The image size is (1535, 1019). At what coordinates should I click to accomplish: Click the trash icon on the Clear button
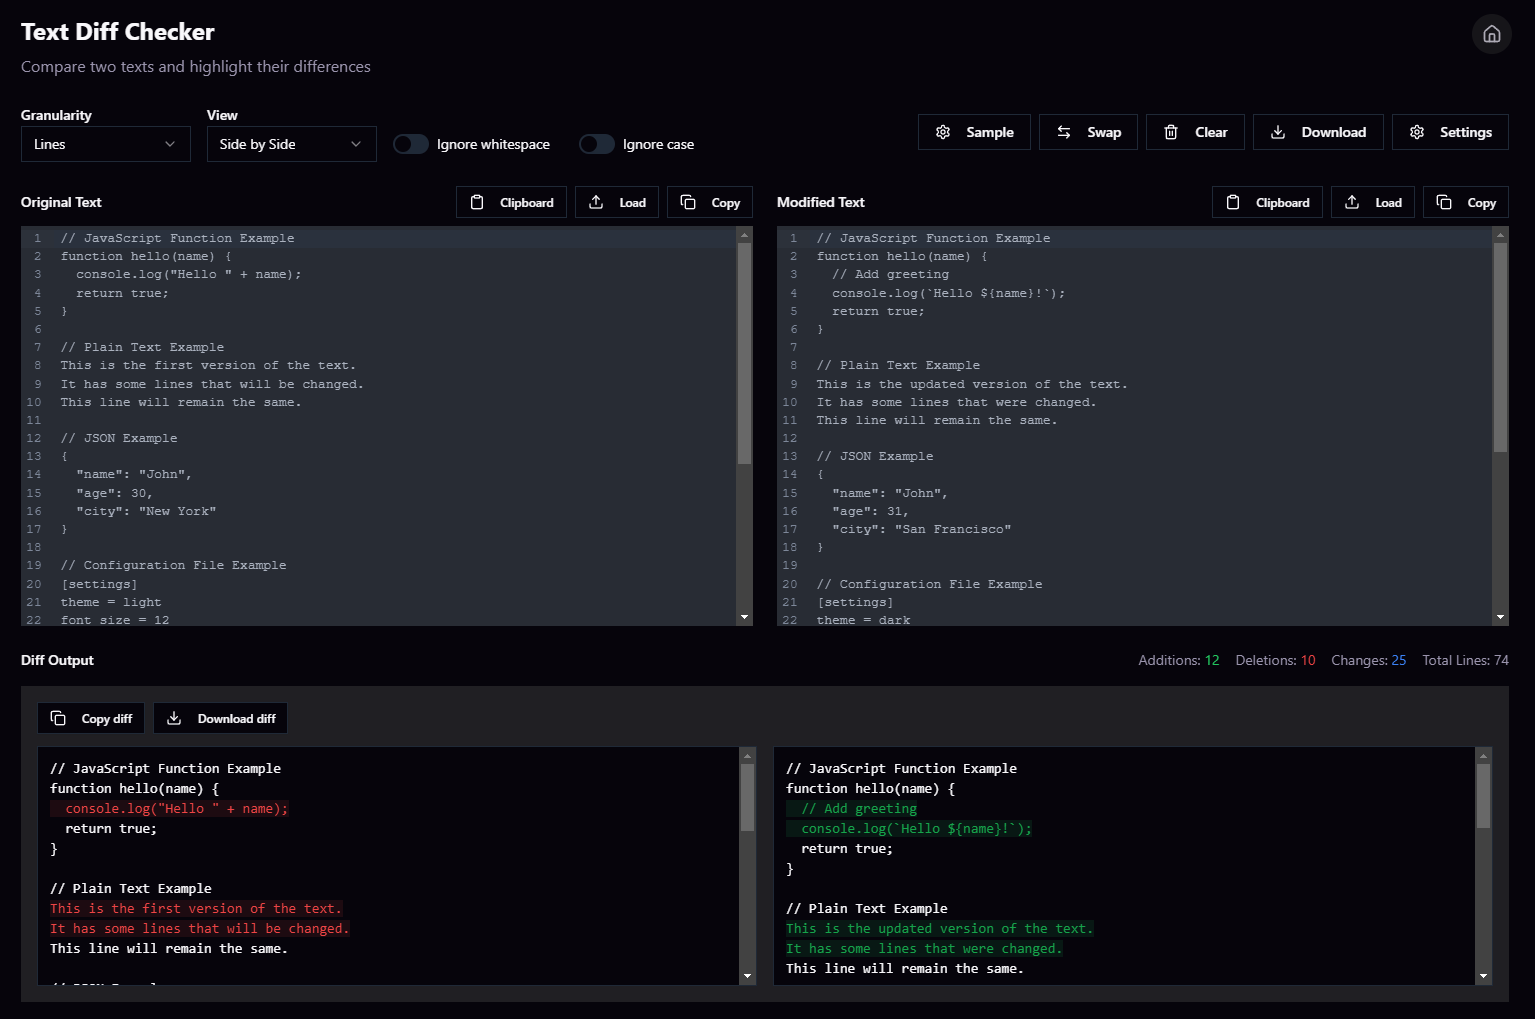click(1170, 131)
